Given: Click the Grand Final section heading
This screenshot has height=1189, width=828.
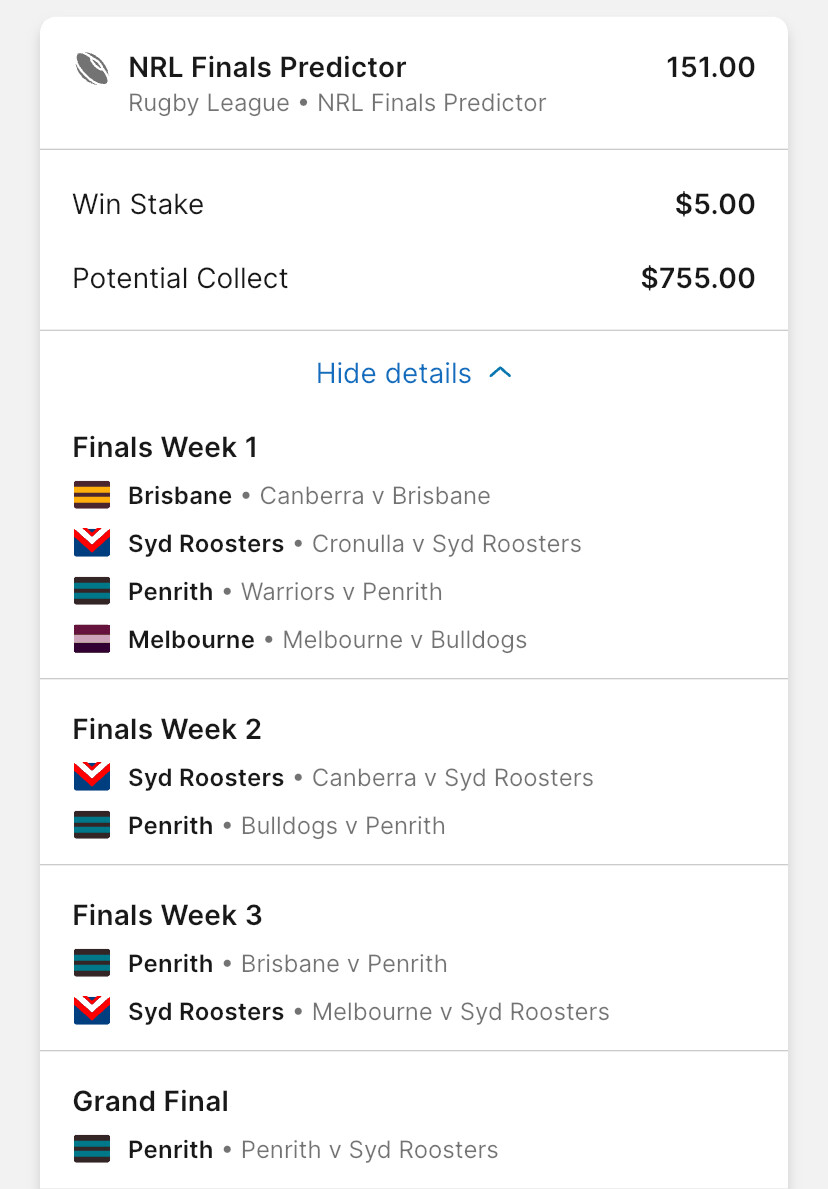Looking at the screenshot, I should click(151, 1102).
